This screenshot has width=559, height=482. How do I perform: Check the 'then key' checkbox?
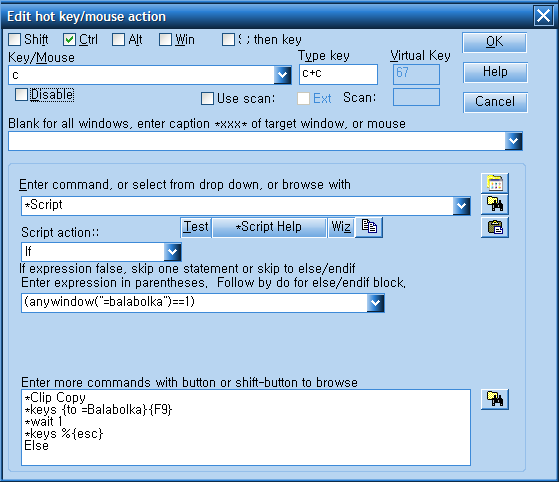(228, 39)
